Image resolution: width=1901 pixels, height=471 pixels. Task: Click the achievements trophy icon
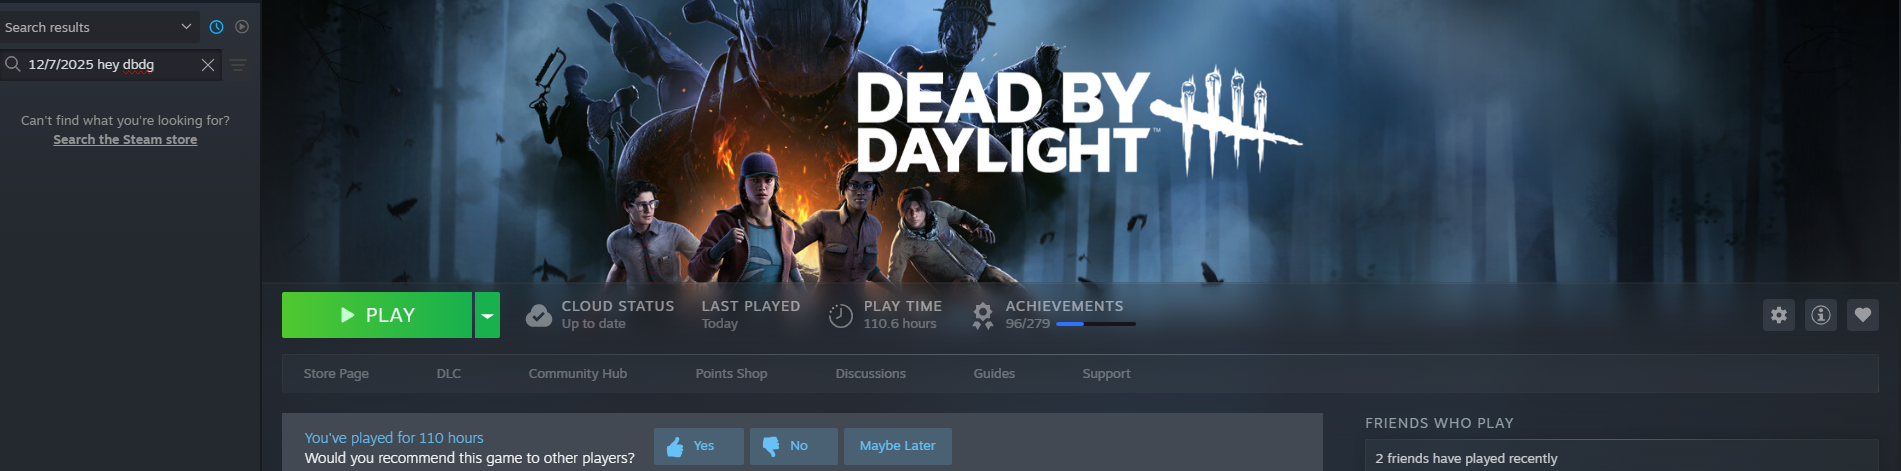pos(983,316)
